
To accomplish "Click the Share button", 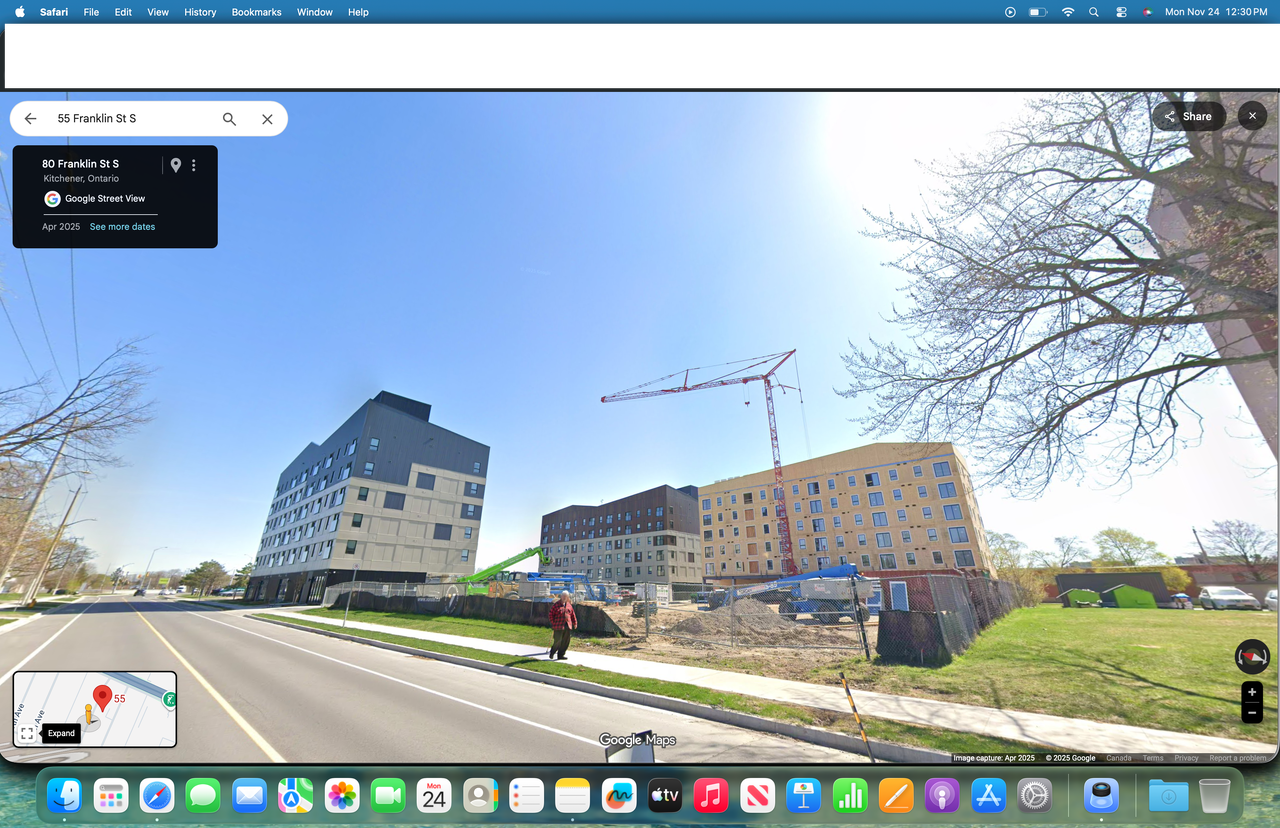I will coord(1188,116).
